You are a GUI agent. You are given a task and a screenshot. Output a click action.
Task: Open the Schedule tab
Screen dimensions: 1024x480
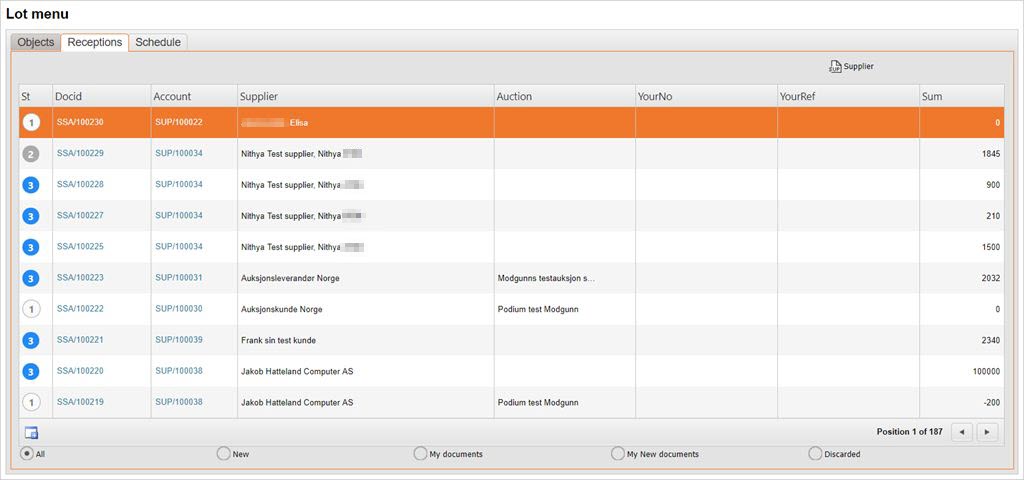[158, 42]
